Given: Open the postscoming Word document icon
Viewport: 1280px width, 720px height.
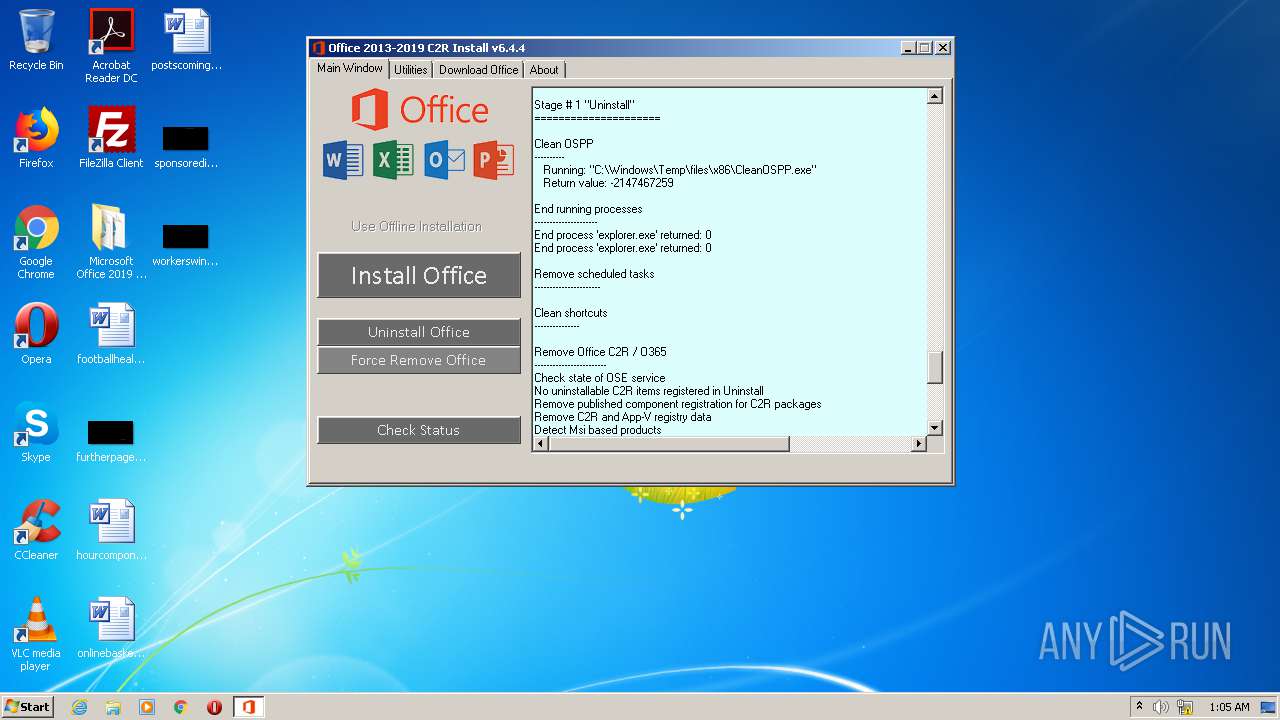Looking at the screenshot, I should [x=186, y=40].
